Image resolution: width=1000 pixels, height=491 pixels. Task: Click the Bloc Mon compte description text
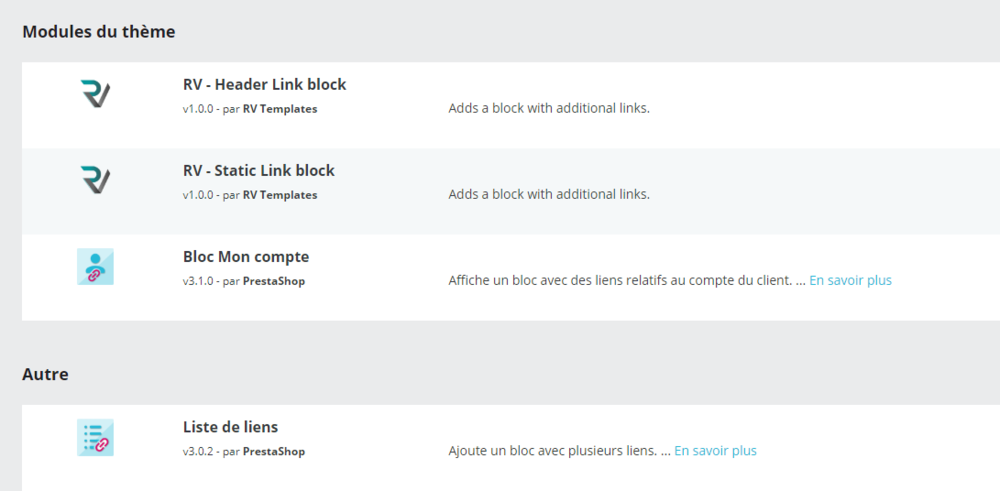620,281
